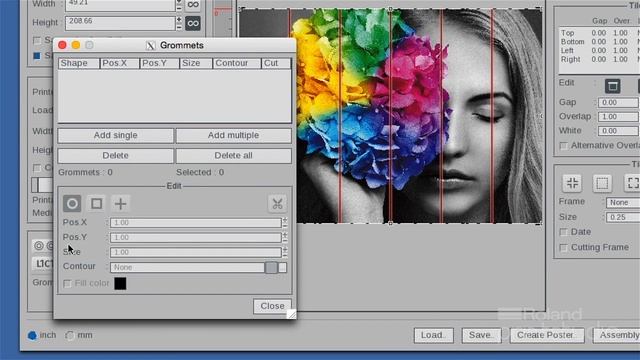Image resolution: width=640 pixels, height=360 pixels.
Task: Click Add single button
Action: click(x=116, y=136)
